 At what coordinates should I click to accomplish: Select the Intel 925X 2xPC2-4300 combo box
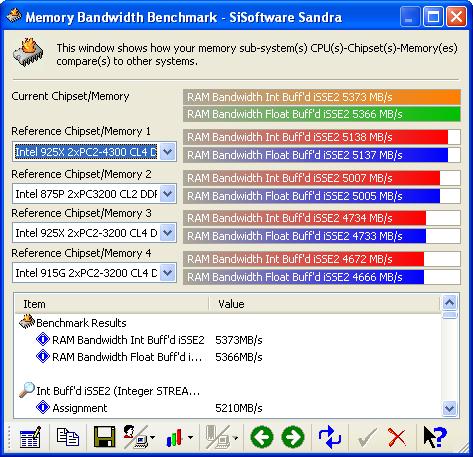[94, 152]
